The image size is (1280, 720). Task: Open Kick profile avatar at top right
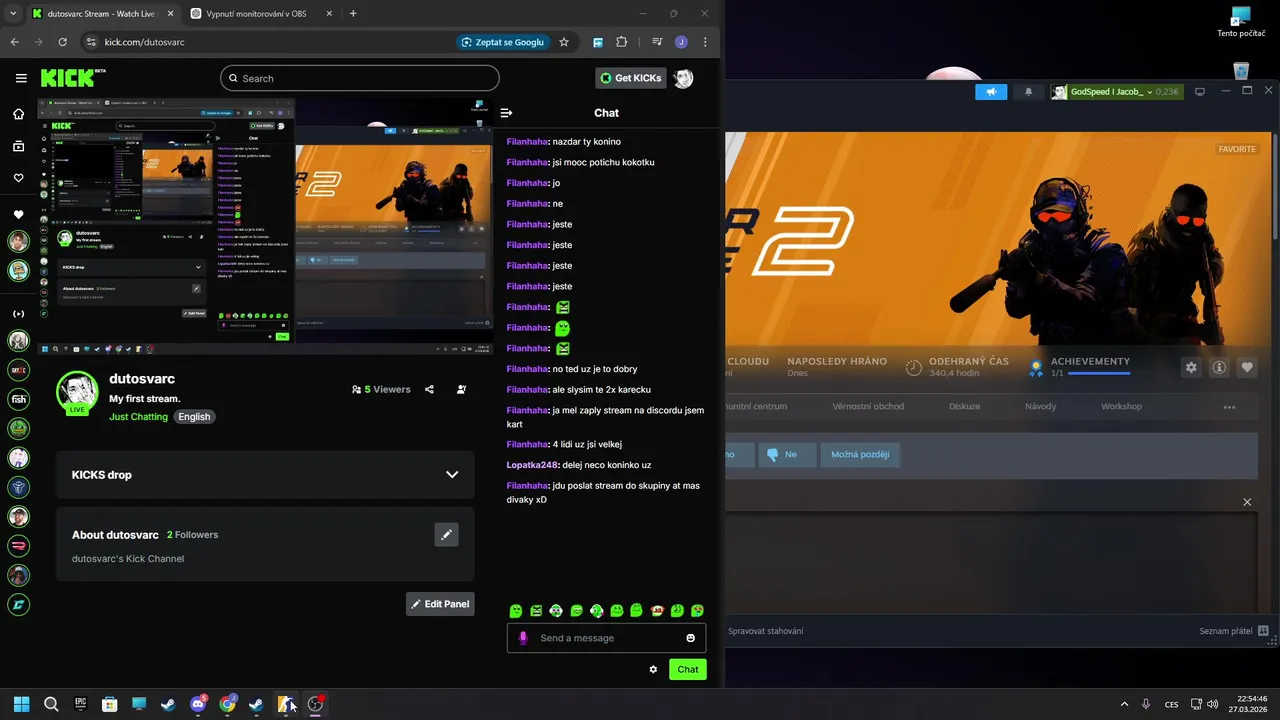coord(683,78)
